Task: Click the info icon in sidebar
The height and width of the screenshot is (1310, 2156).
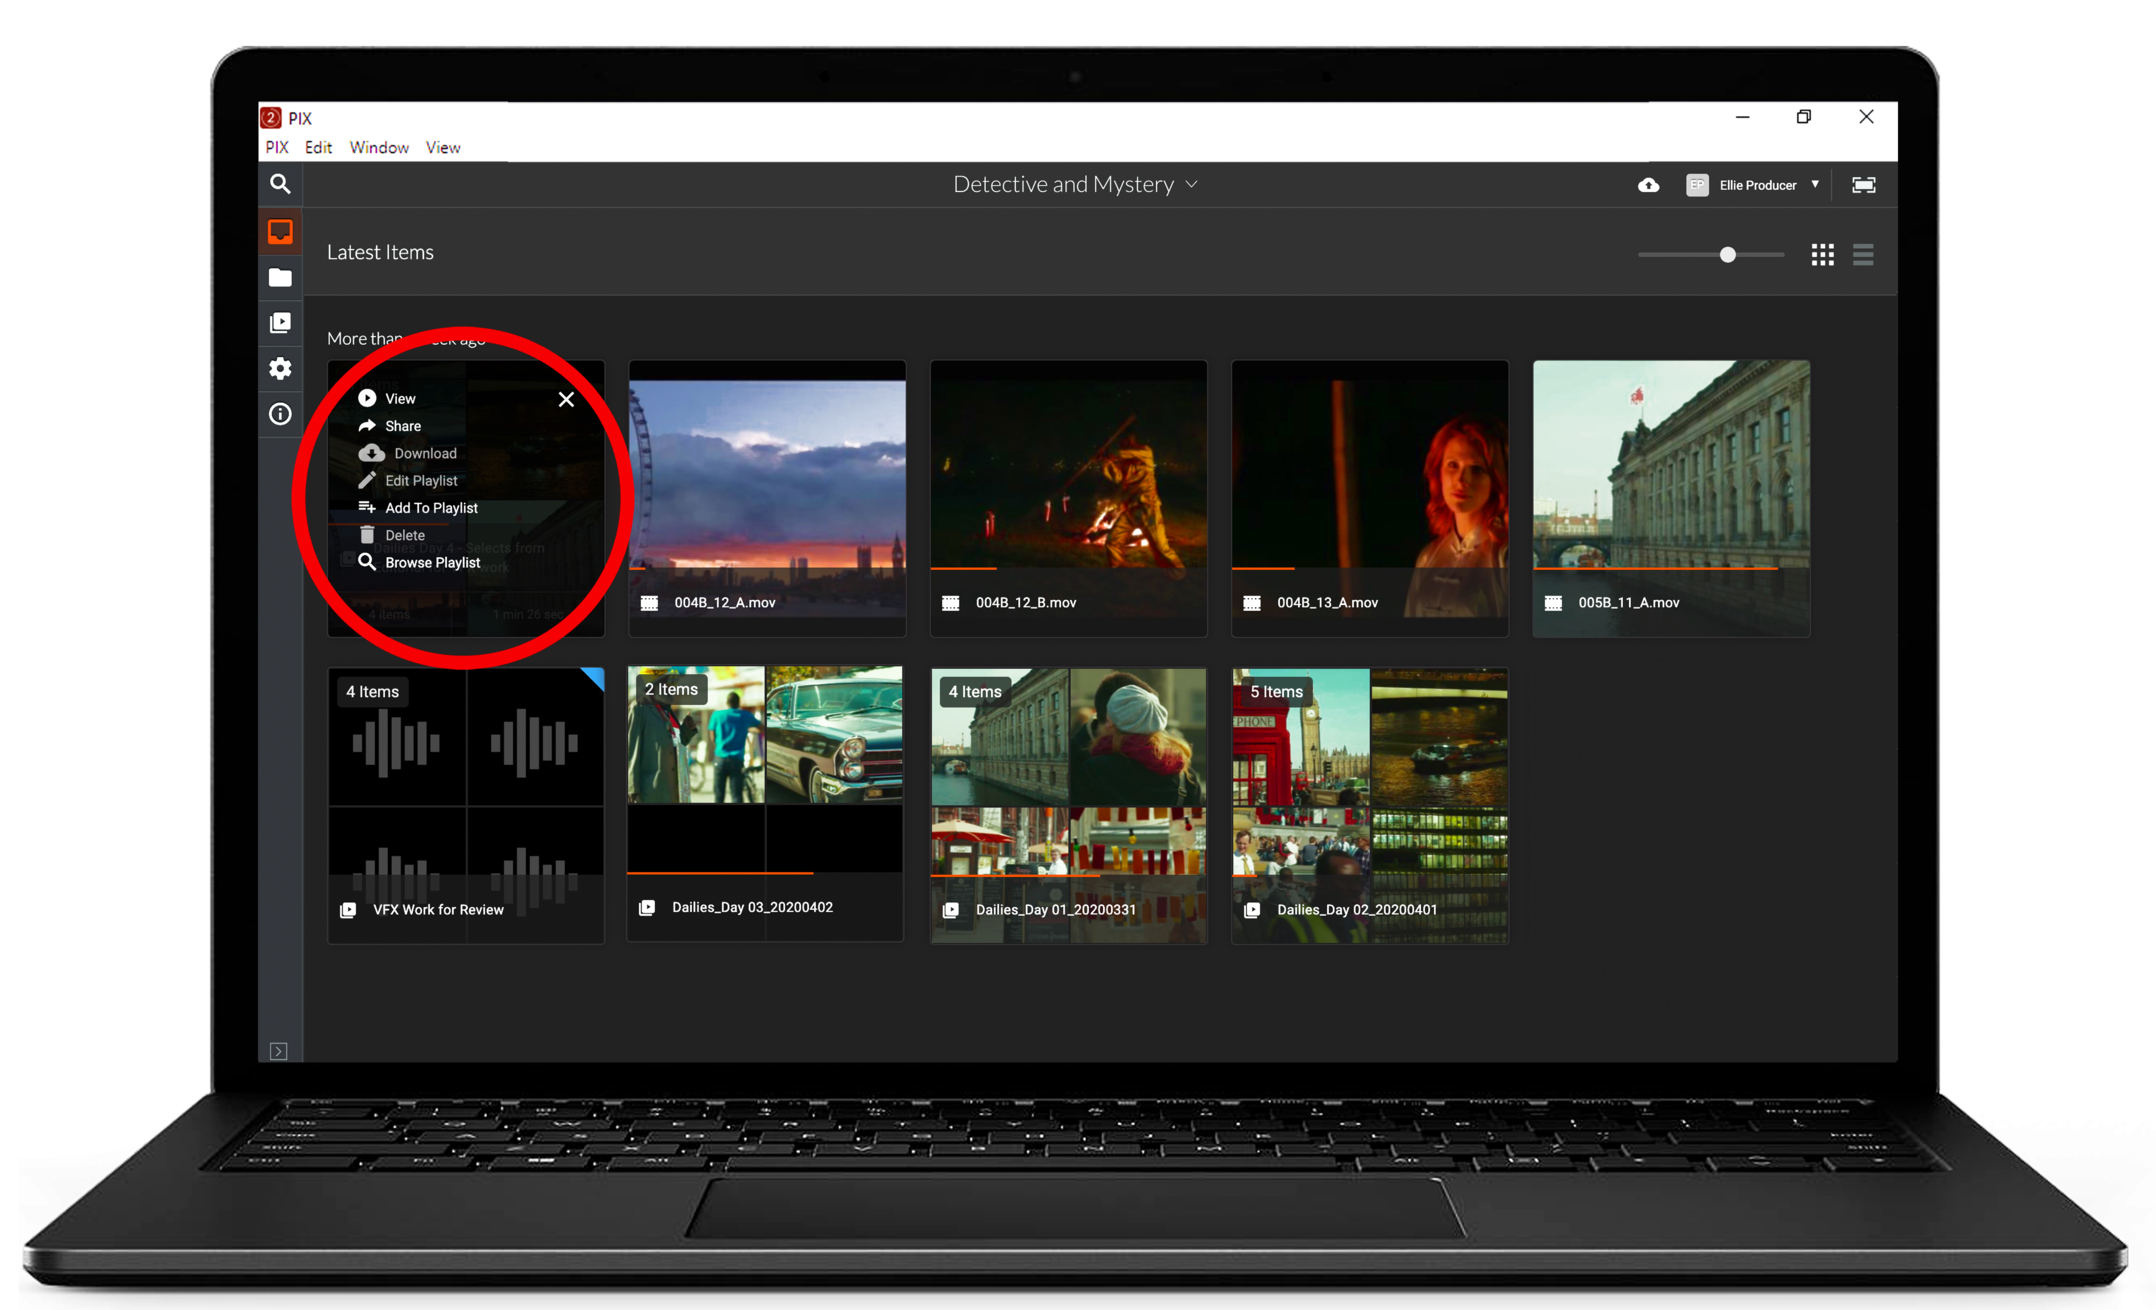Action: pyautogui.click(x=280, y=414)
